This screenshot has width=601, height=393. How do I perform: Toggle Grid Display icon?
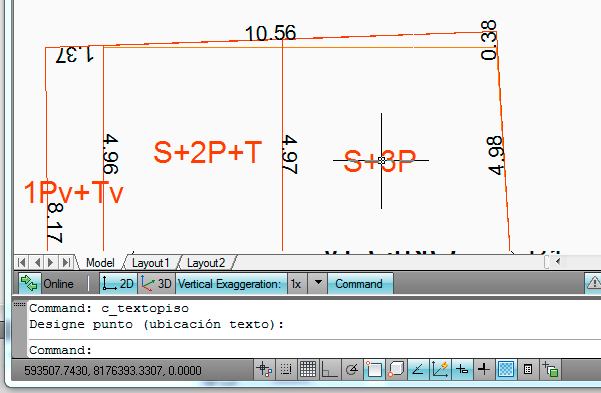point(308,370)
